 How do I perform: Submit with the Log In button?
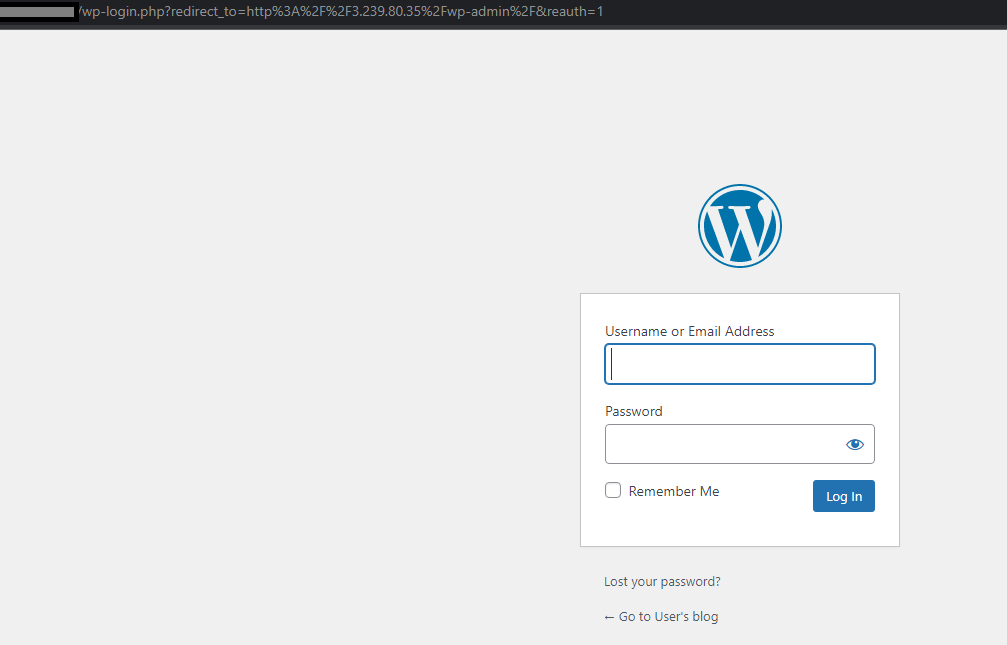coord(844,496)
